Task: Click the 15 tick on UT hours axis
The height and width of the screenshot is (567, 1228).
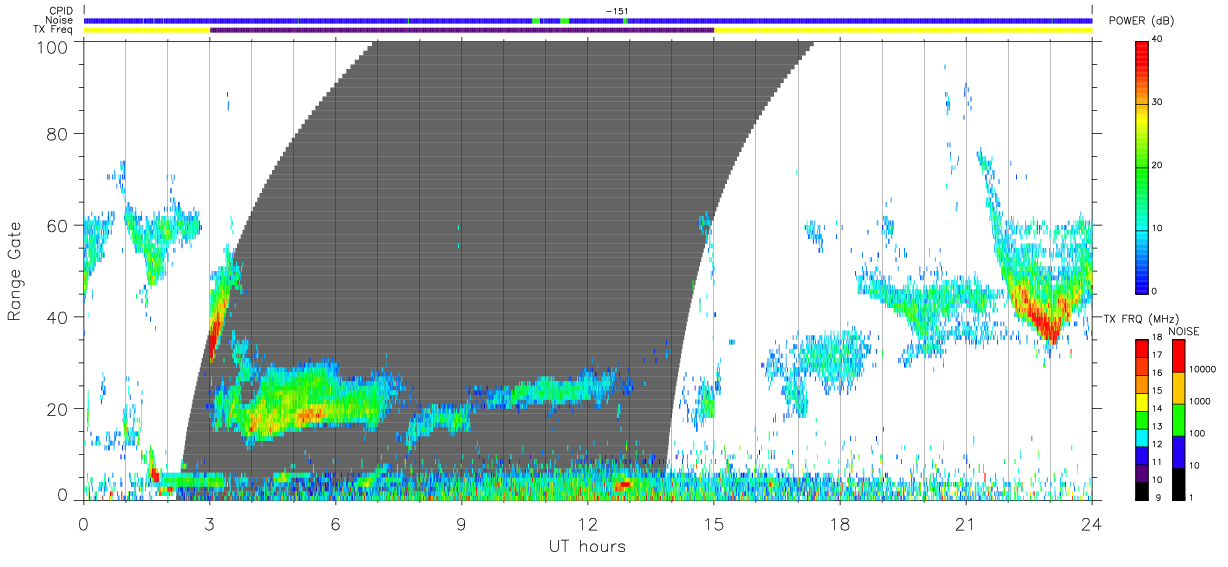Action: click(714, 523)
